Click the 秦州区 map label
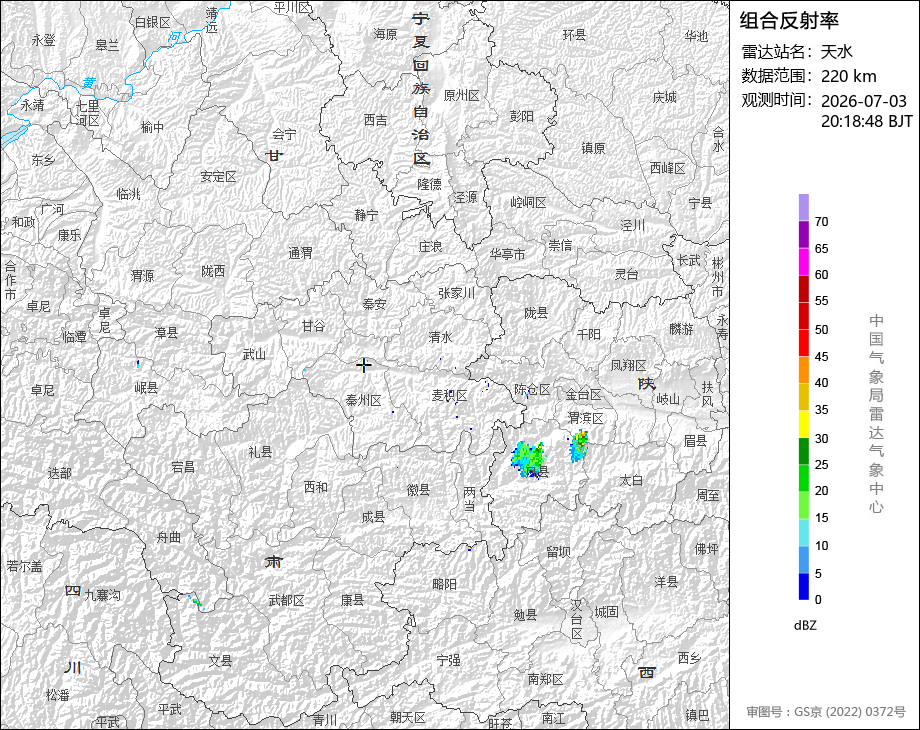Image resolution: width=920 pixels, height=730 pixels. [x=363, y=400]
